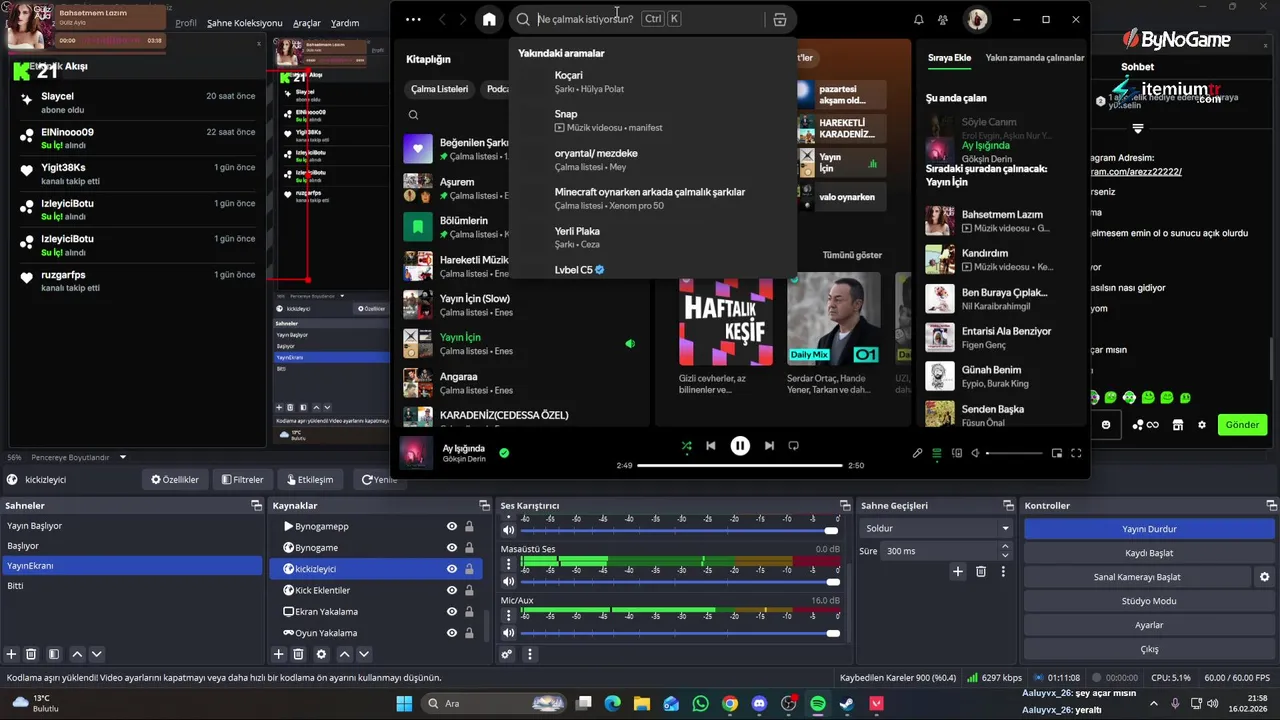Pause the current Spotify track
The height and width of the screenshot is (720, 1280).
pyautogui.click(x=740, y=446)
